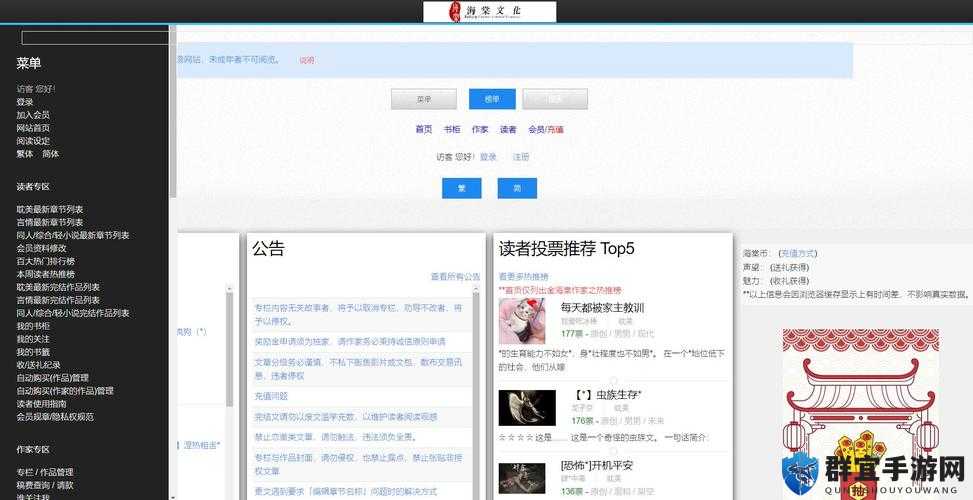The height and width of the screenshot is (500, 973).
Task: Click the red lantern gate banner image
Action: coord(861,414)
